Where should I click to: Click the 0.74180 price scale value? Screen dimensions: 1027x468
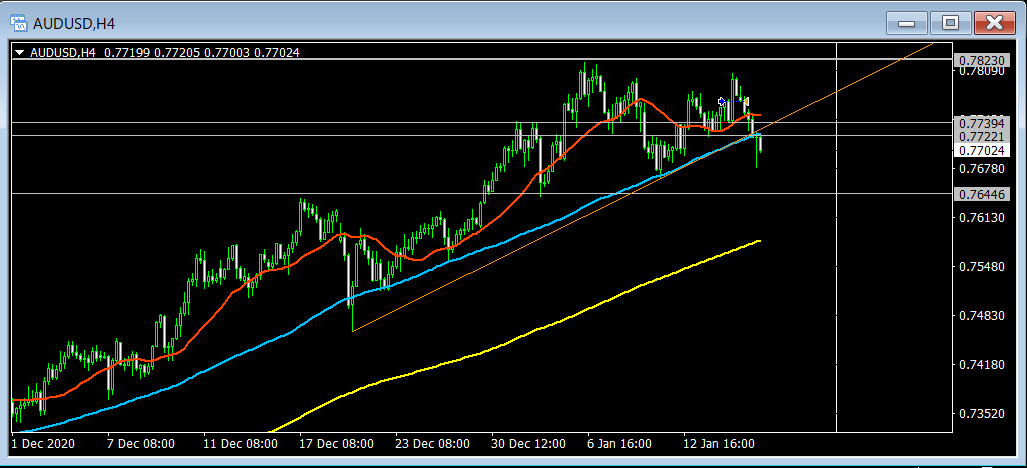(982, 365)
